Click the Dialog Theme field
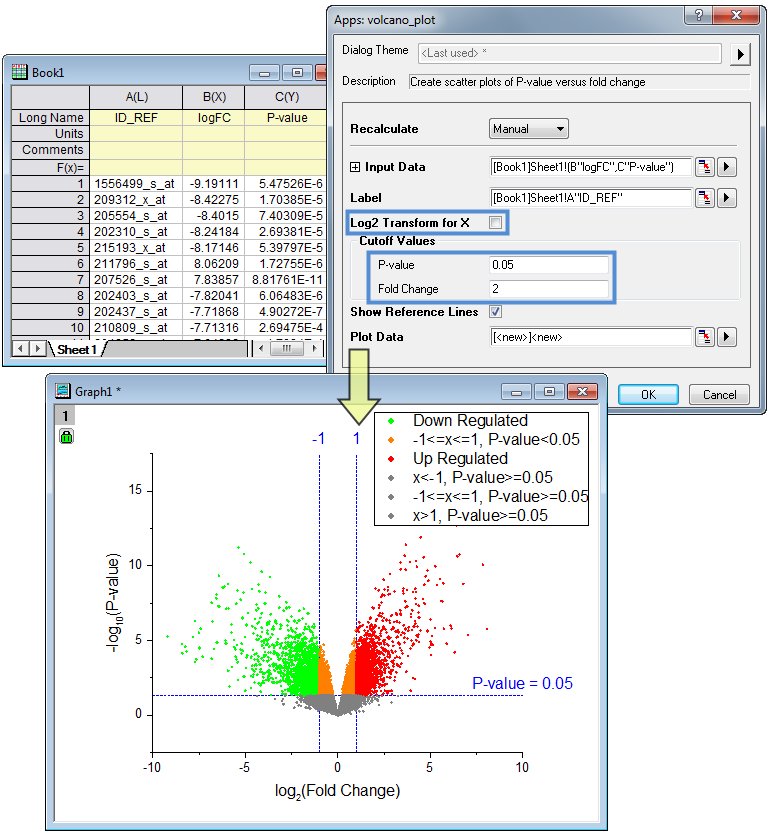 570,54
